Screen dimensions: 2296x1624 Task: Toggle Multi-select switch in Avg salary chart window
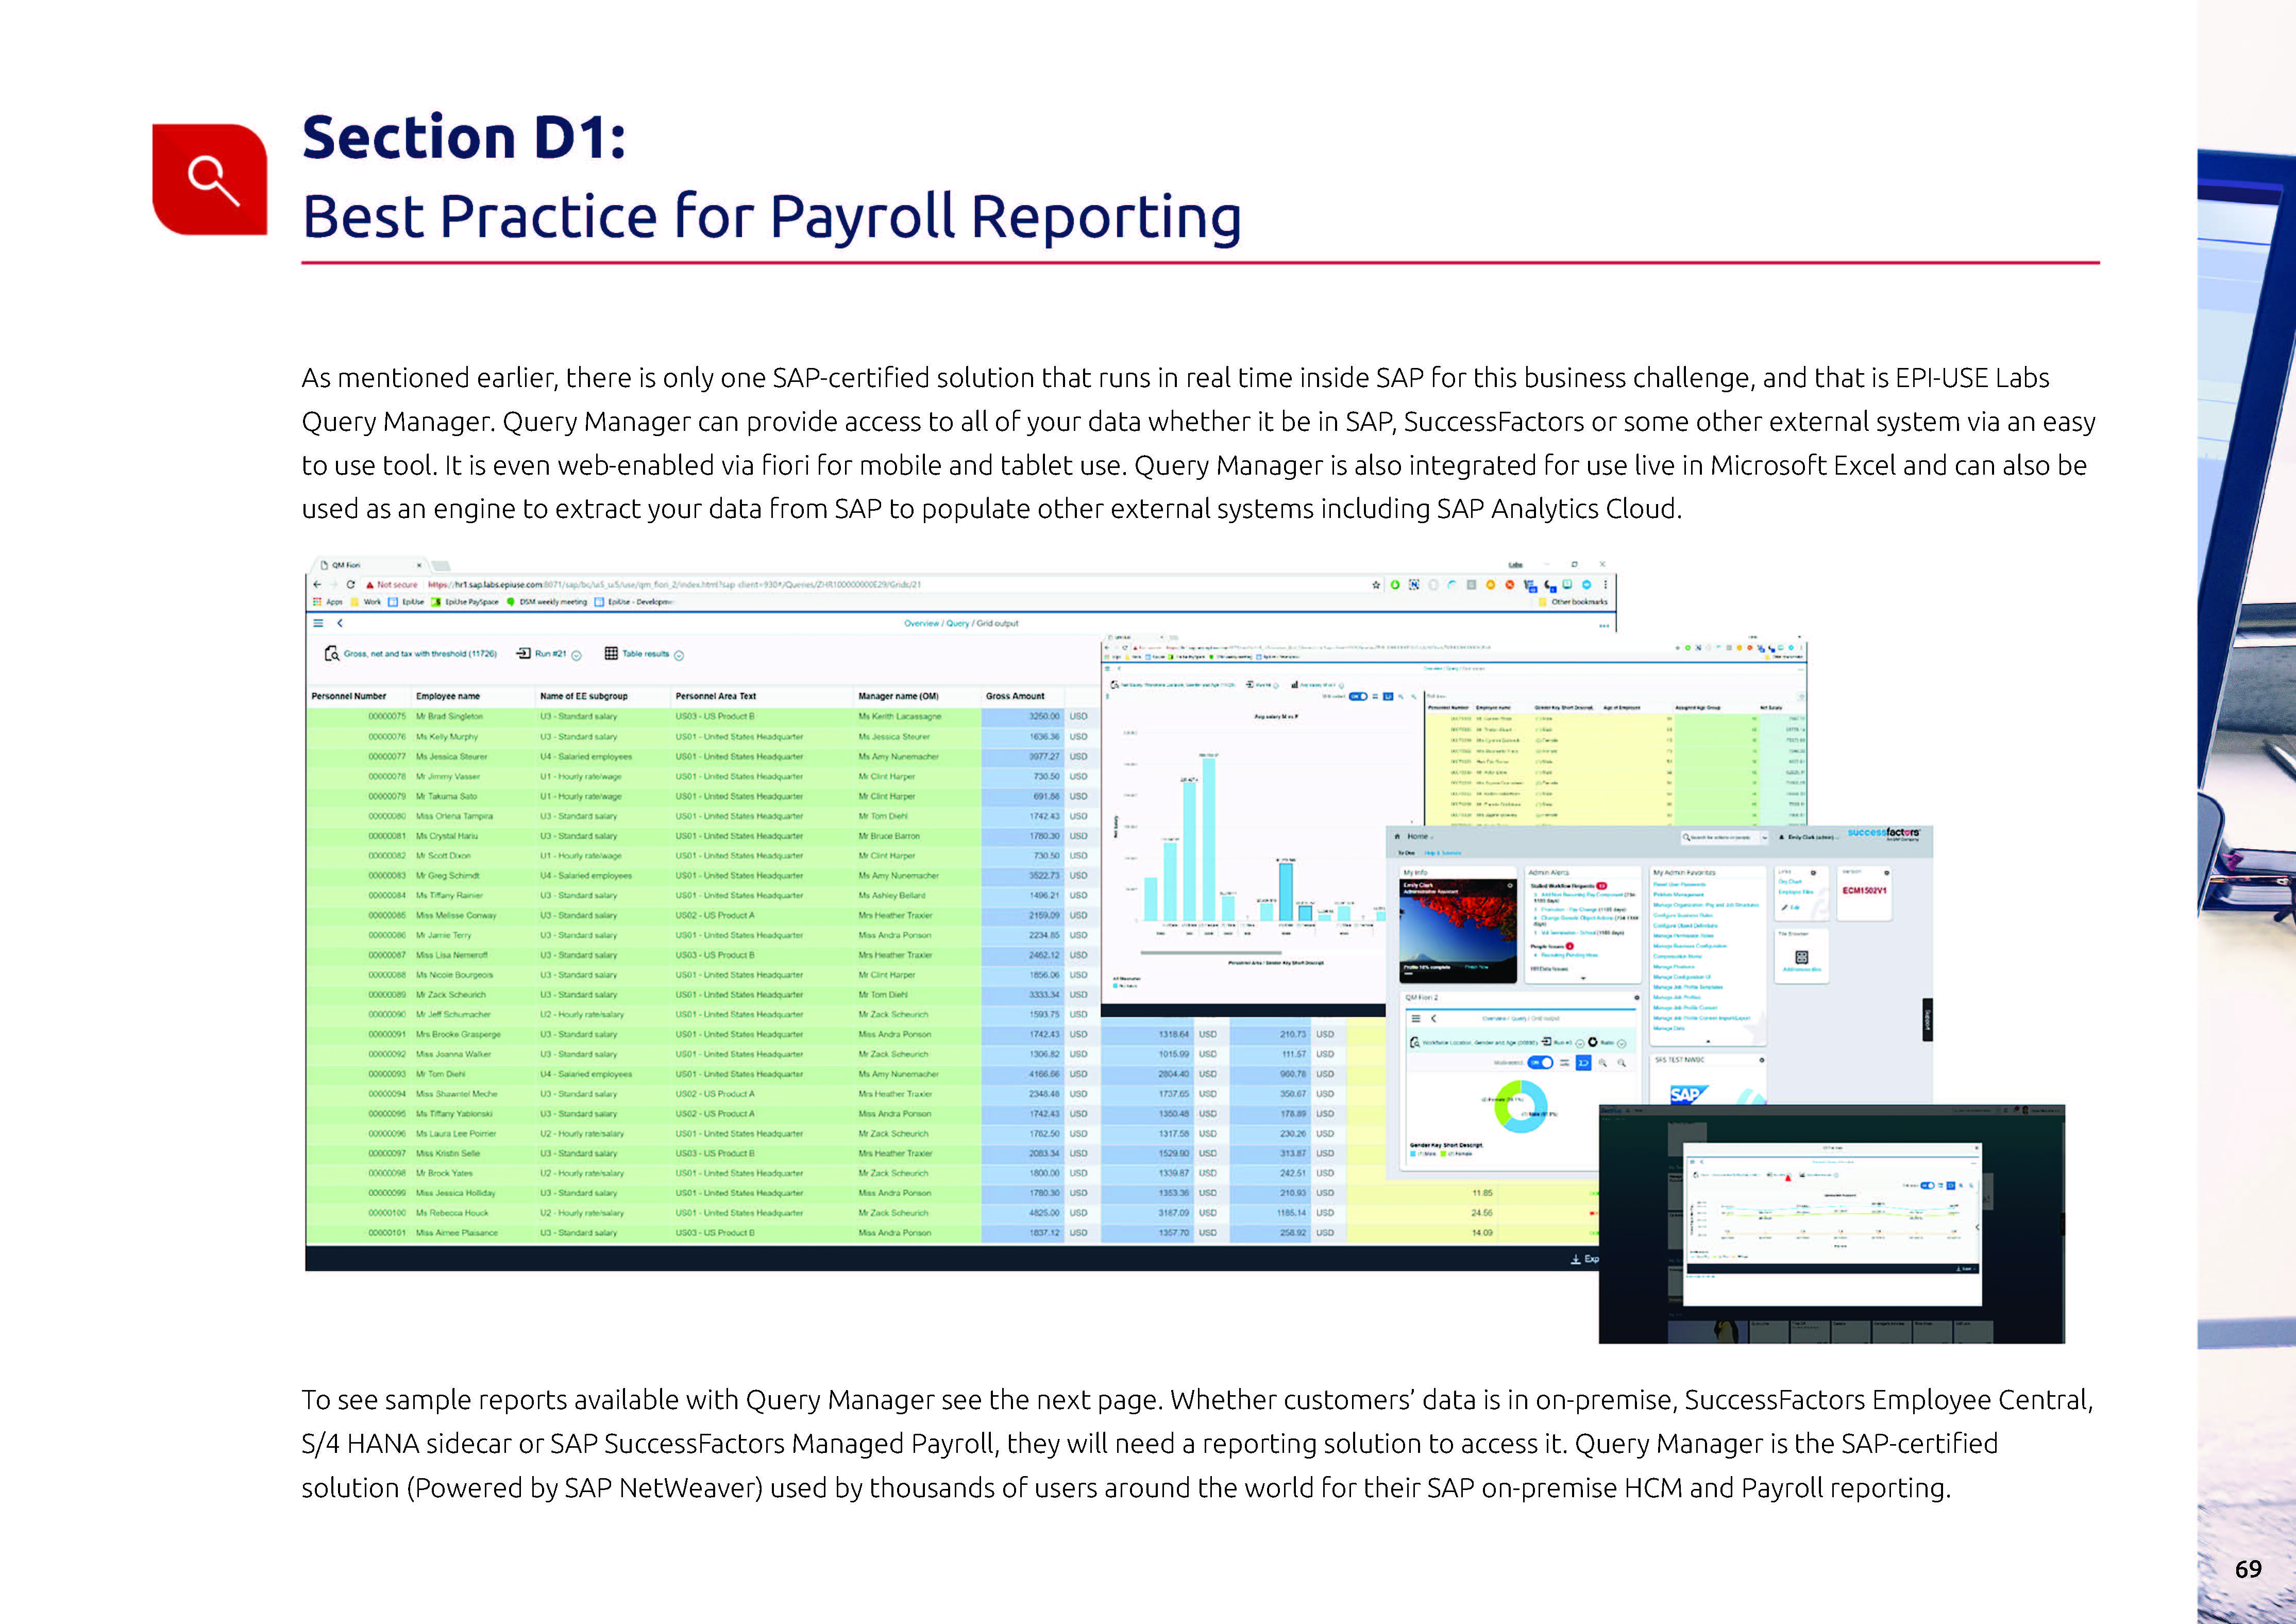[x=1358, y=696]
